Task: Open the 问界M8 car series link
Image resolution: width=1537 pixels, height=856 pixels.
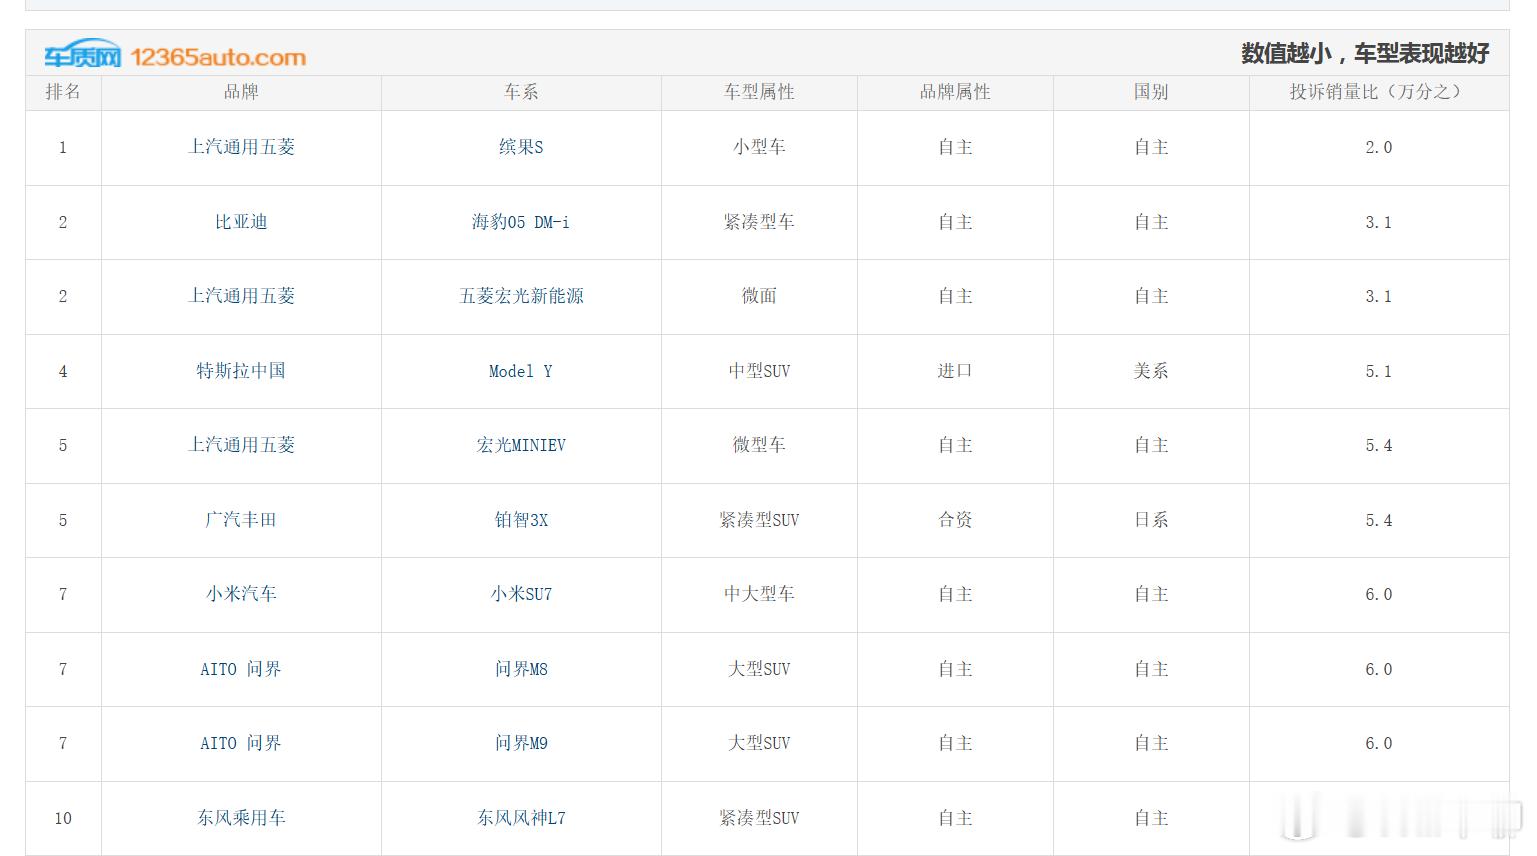Action: pyautogui.click(x=521, y=669)
